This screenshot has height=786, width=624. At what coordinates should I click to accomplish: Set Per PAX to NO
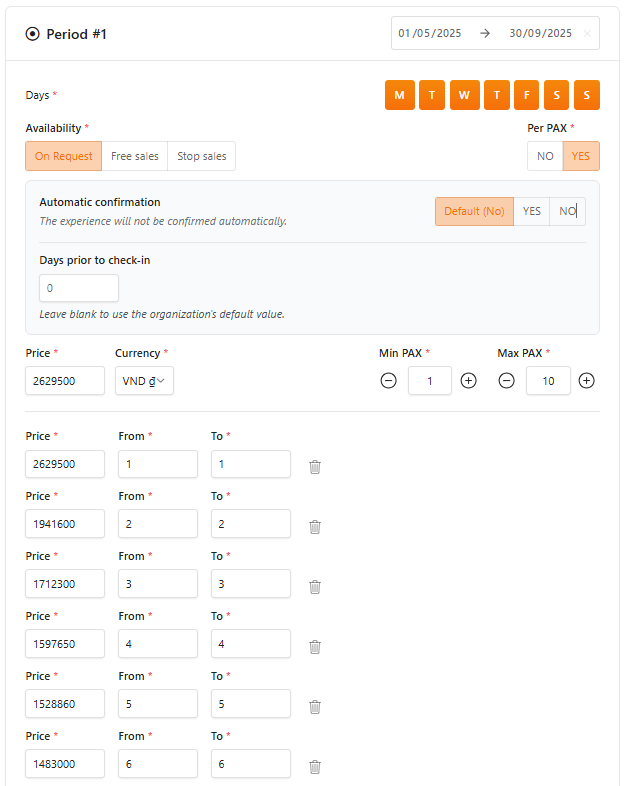click(x=545, y=156)
